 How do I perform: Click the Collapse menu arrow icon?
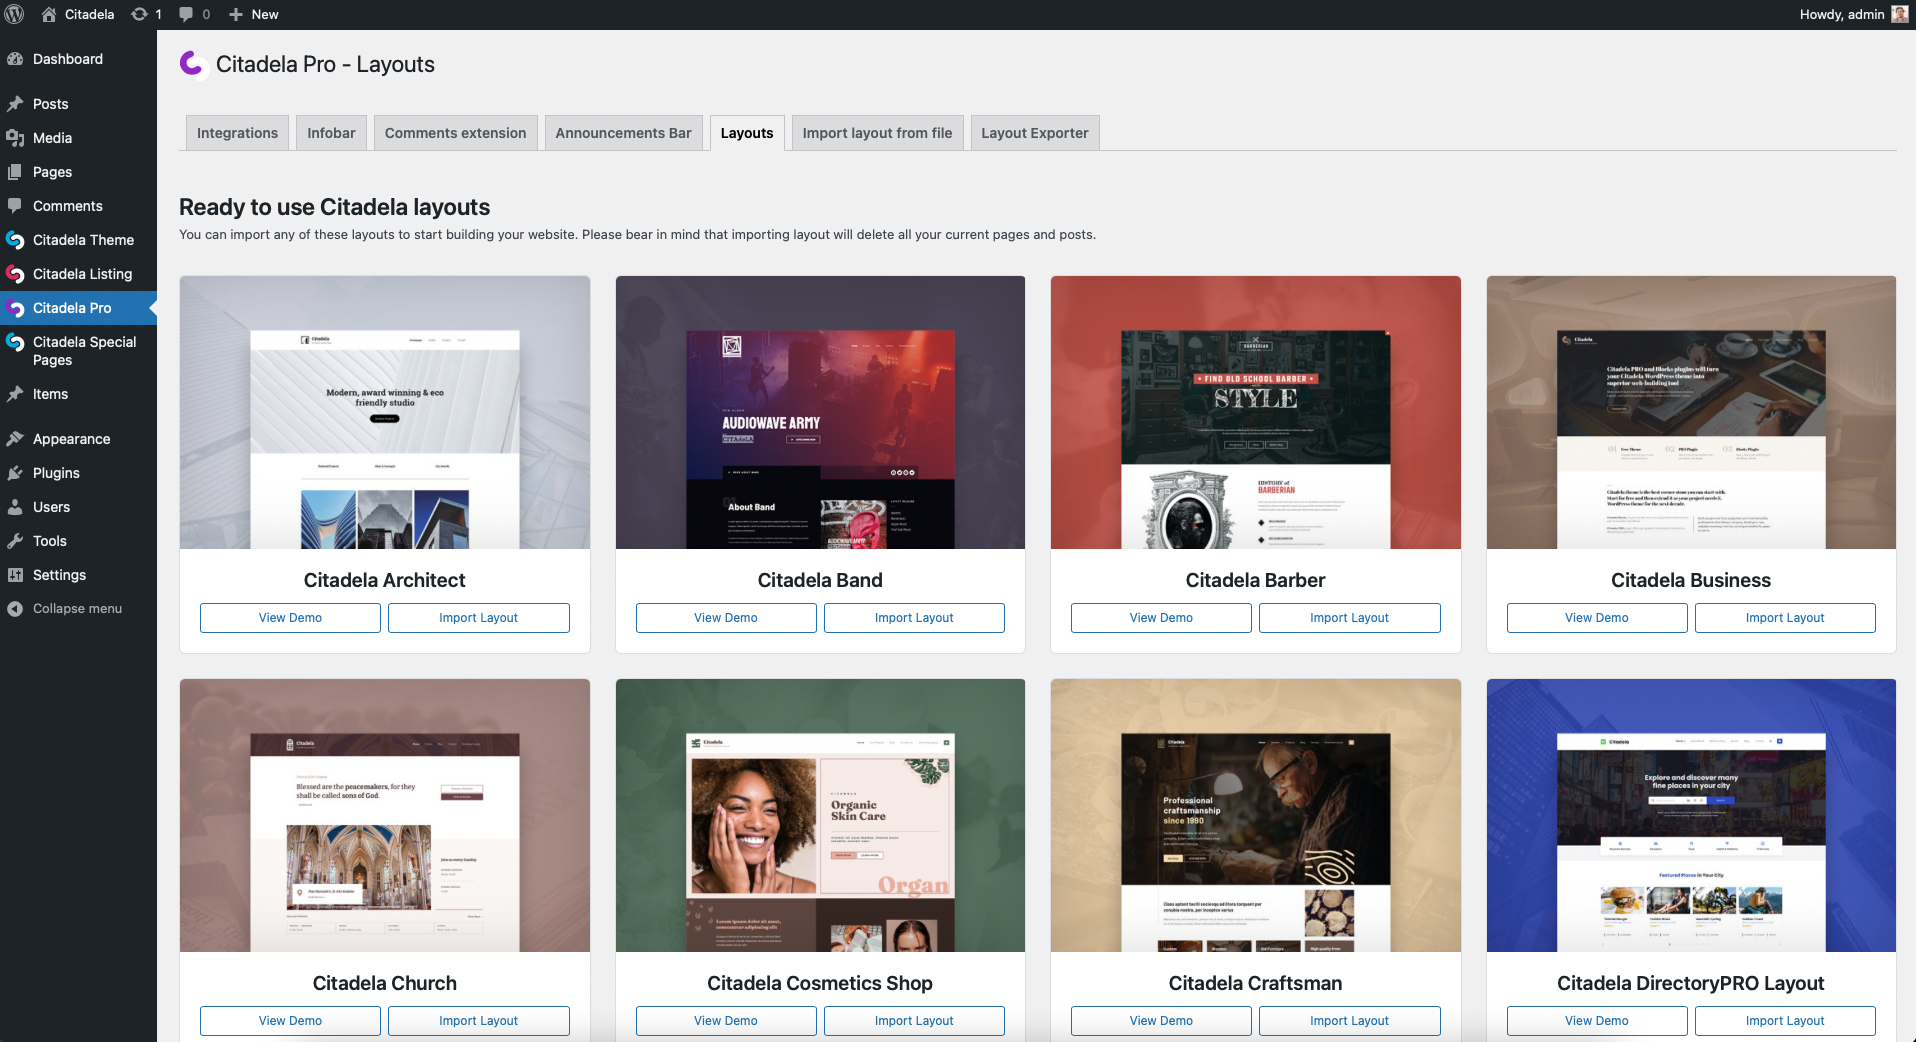pyautogui.click(x=15, y=609)
